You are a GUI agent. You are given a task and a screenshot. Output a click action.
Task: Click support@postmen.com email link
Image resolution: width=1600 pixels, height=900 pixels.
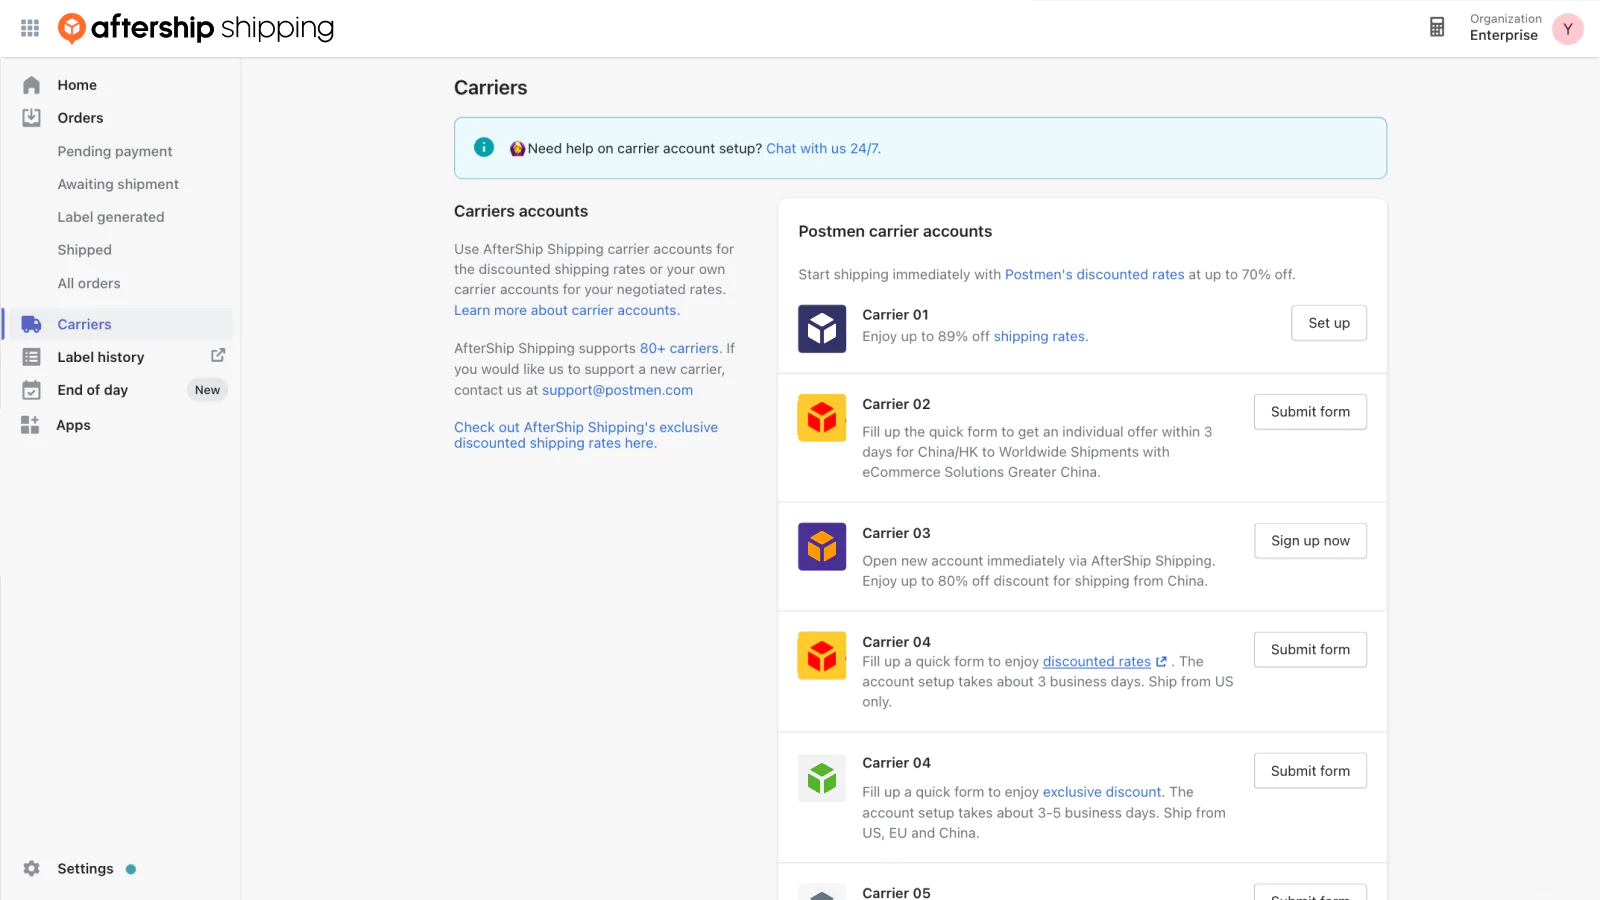(x=617, y=390)
